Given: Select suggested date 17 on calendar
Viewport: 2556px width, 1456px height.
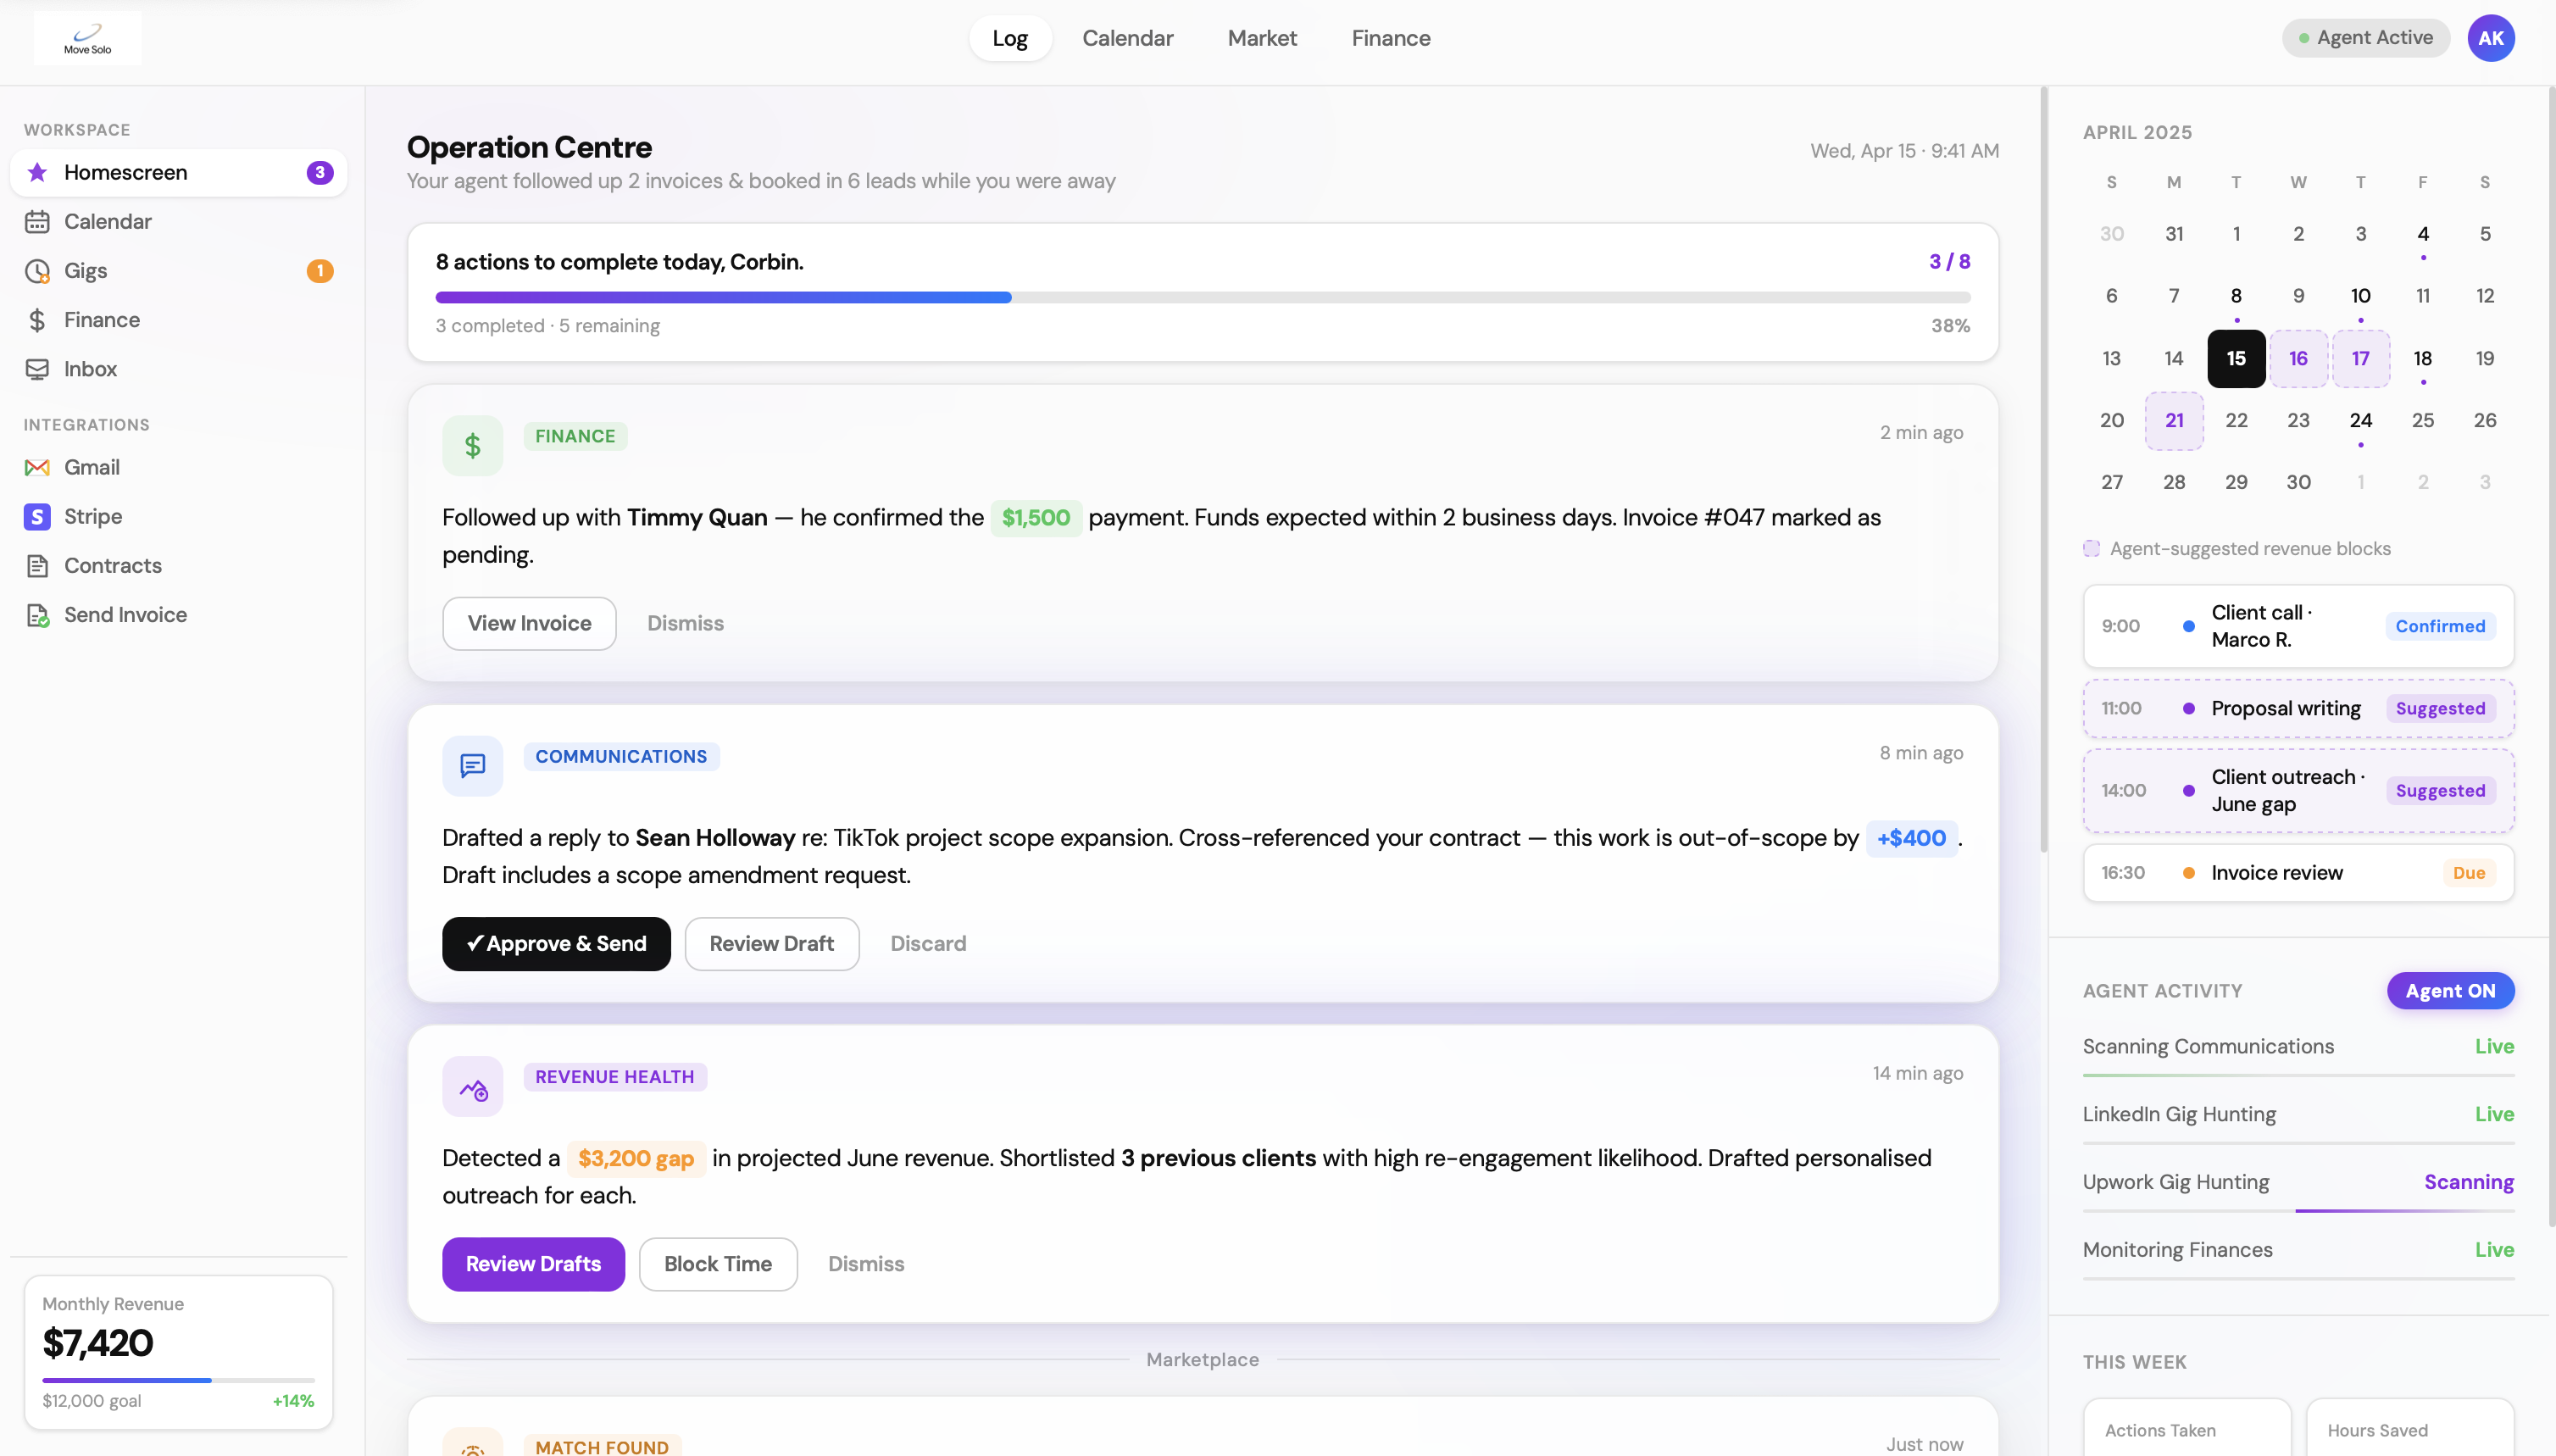Looking at the screenshot, I should tap(2360, 358).
